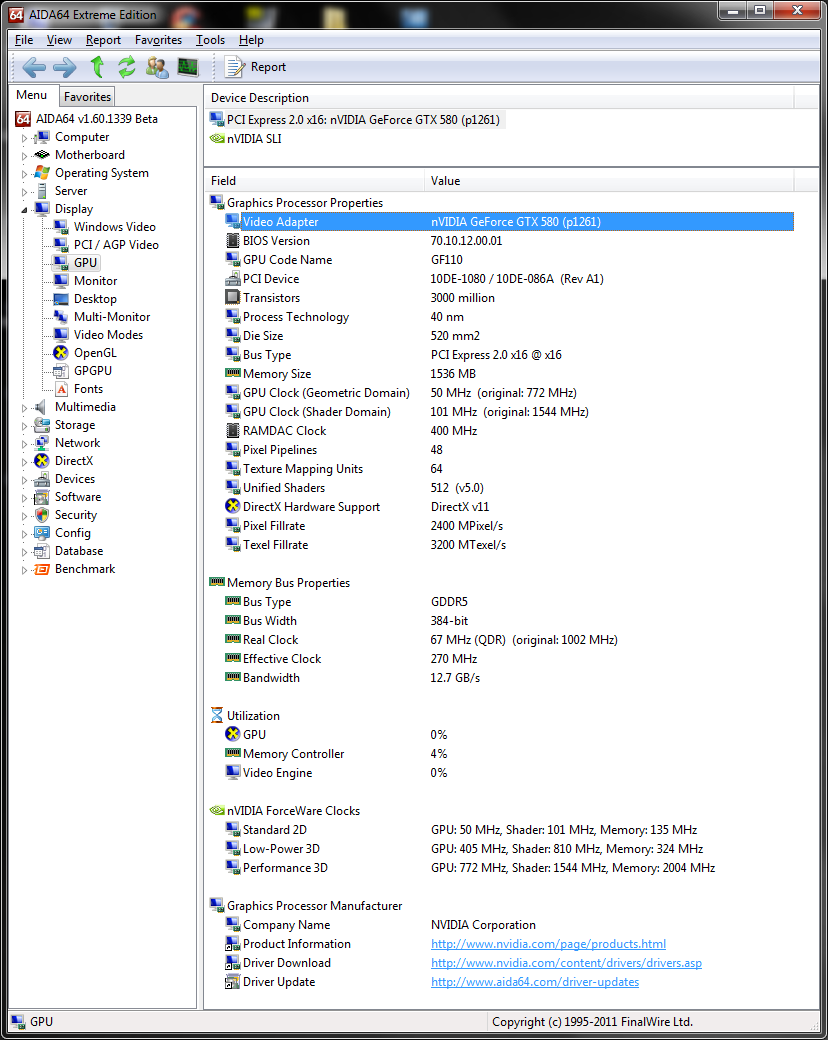
Task: Expand the Multimedia tree node
Action: pyautogui.click(x=25, y=408)
